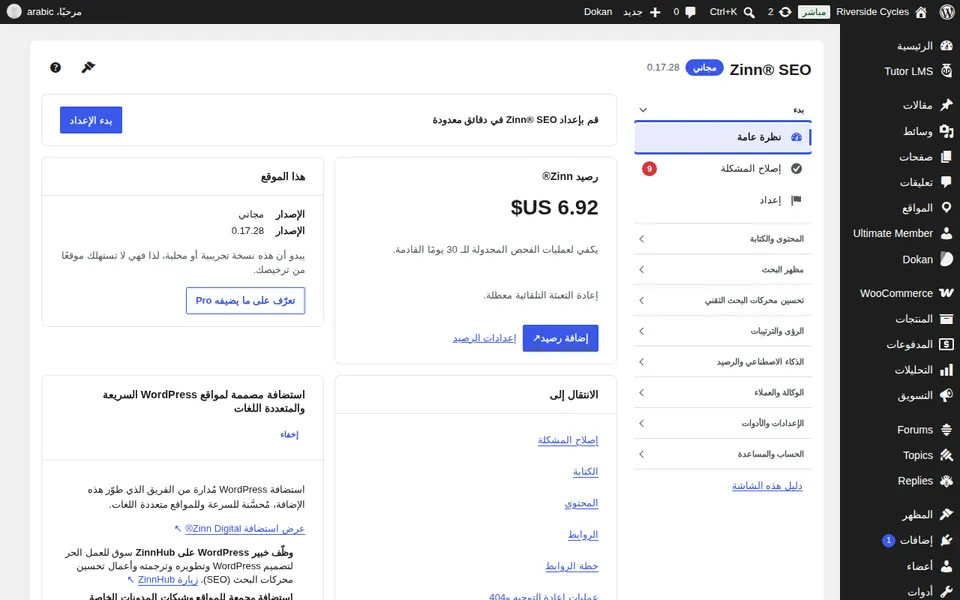Click تعرّف على ما يضيفه Pro button
This screenshot has width=960, height=600.
[x=246, y=301]
